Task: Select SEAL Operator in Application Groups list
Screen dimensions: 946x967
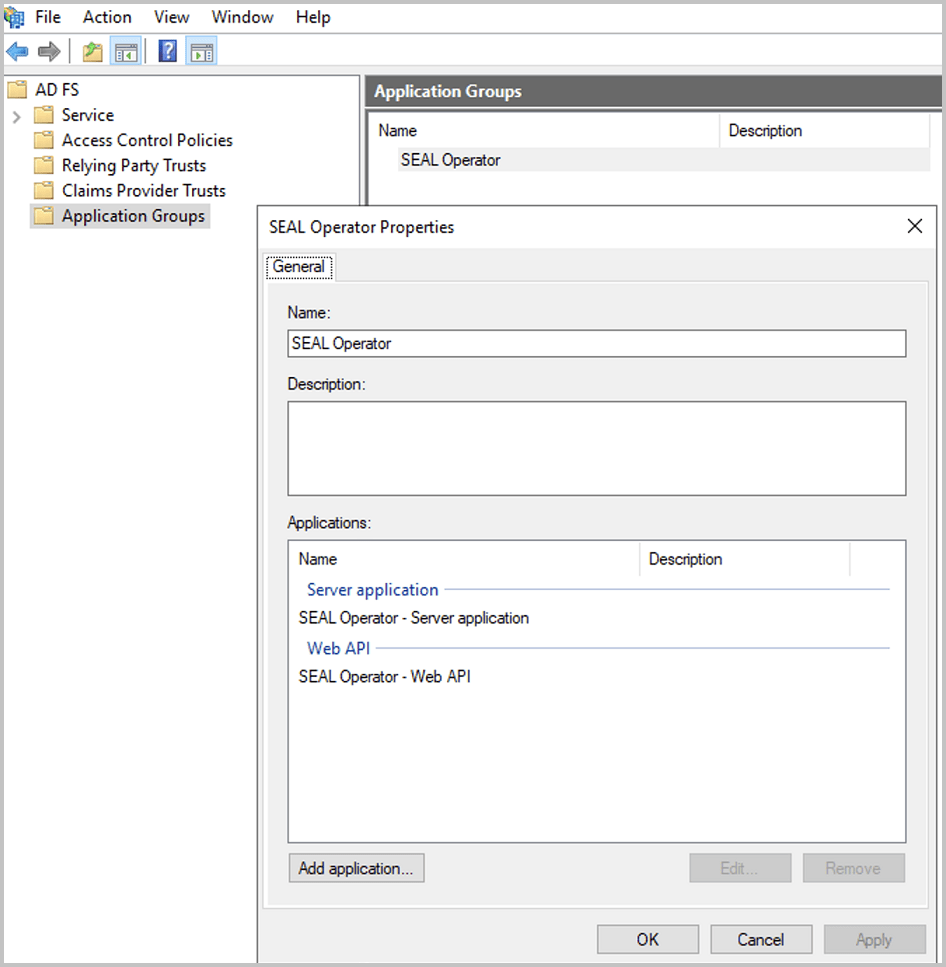Action: pos(450,160)
